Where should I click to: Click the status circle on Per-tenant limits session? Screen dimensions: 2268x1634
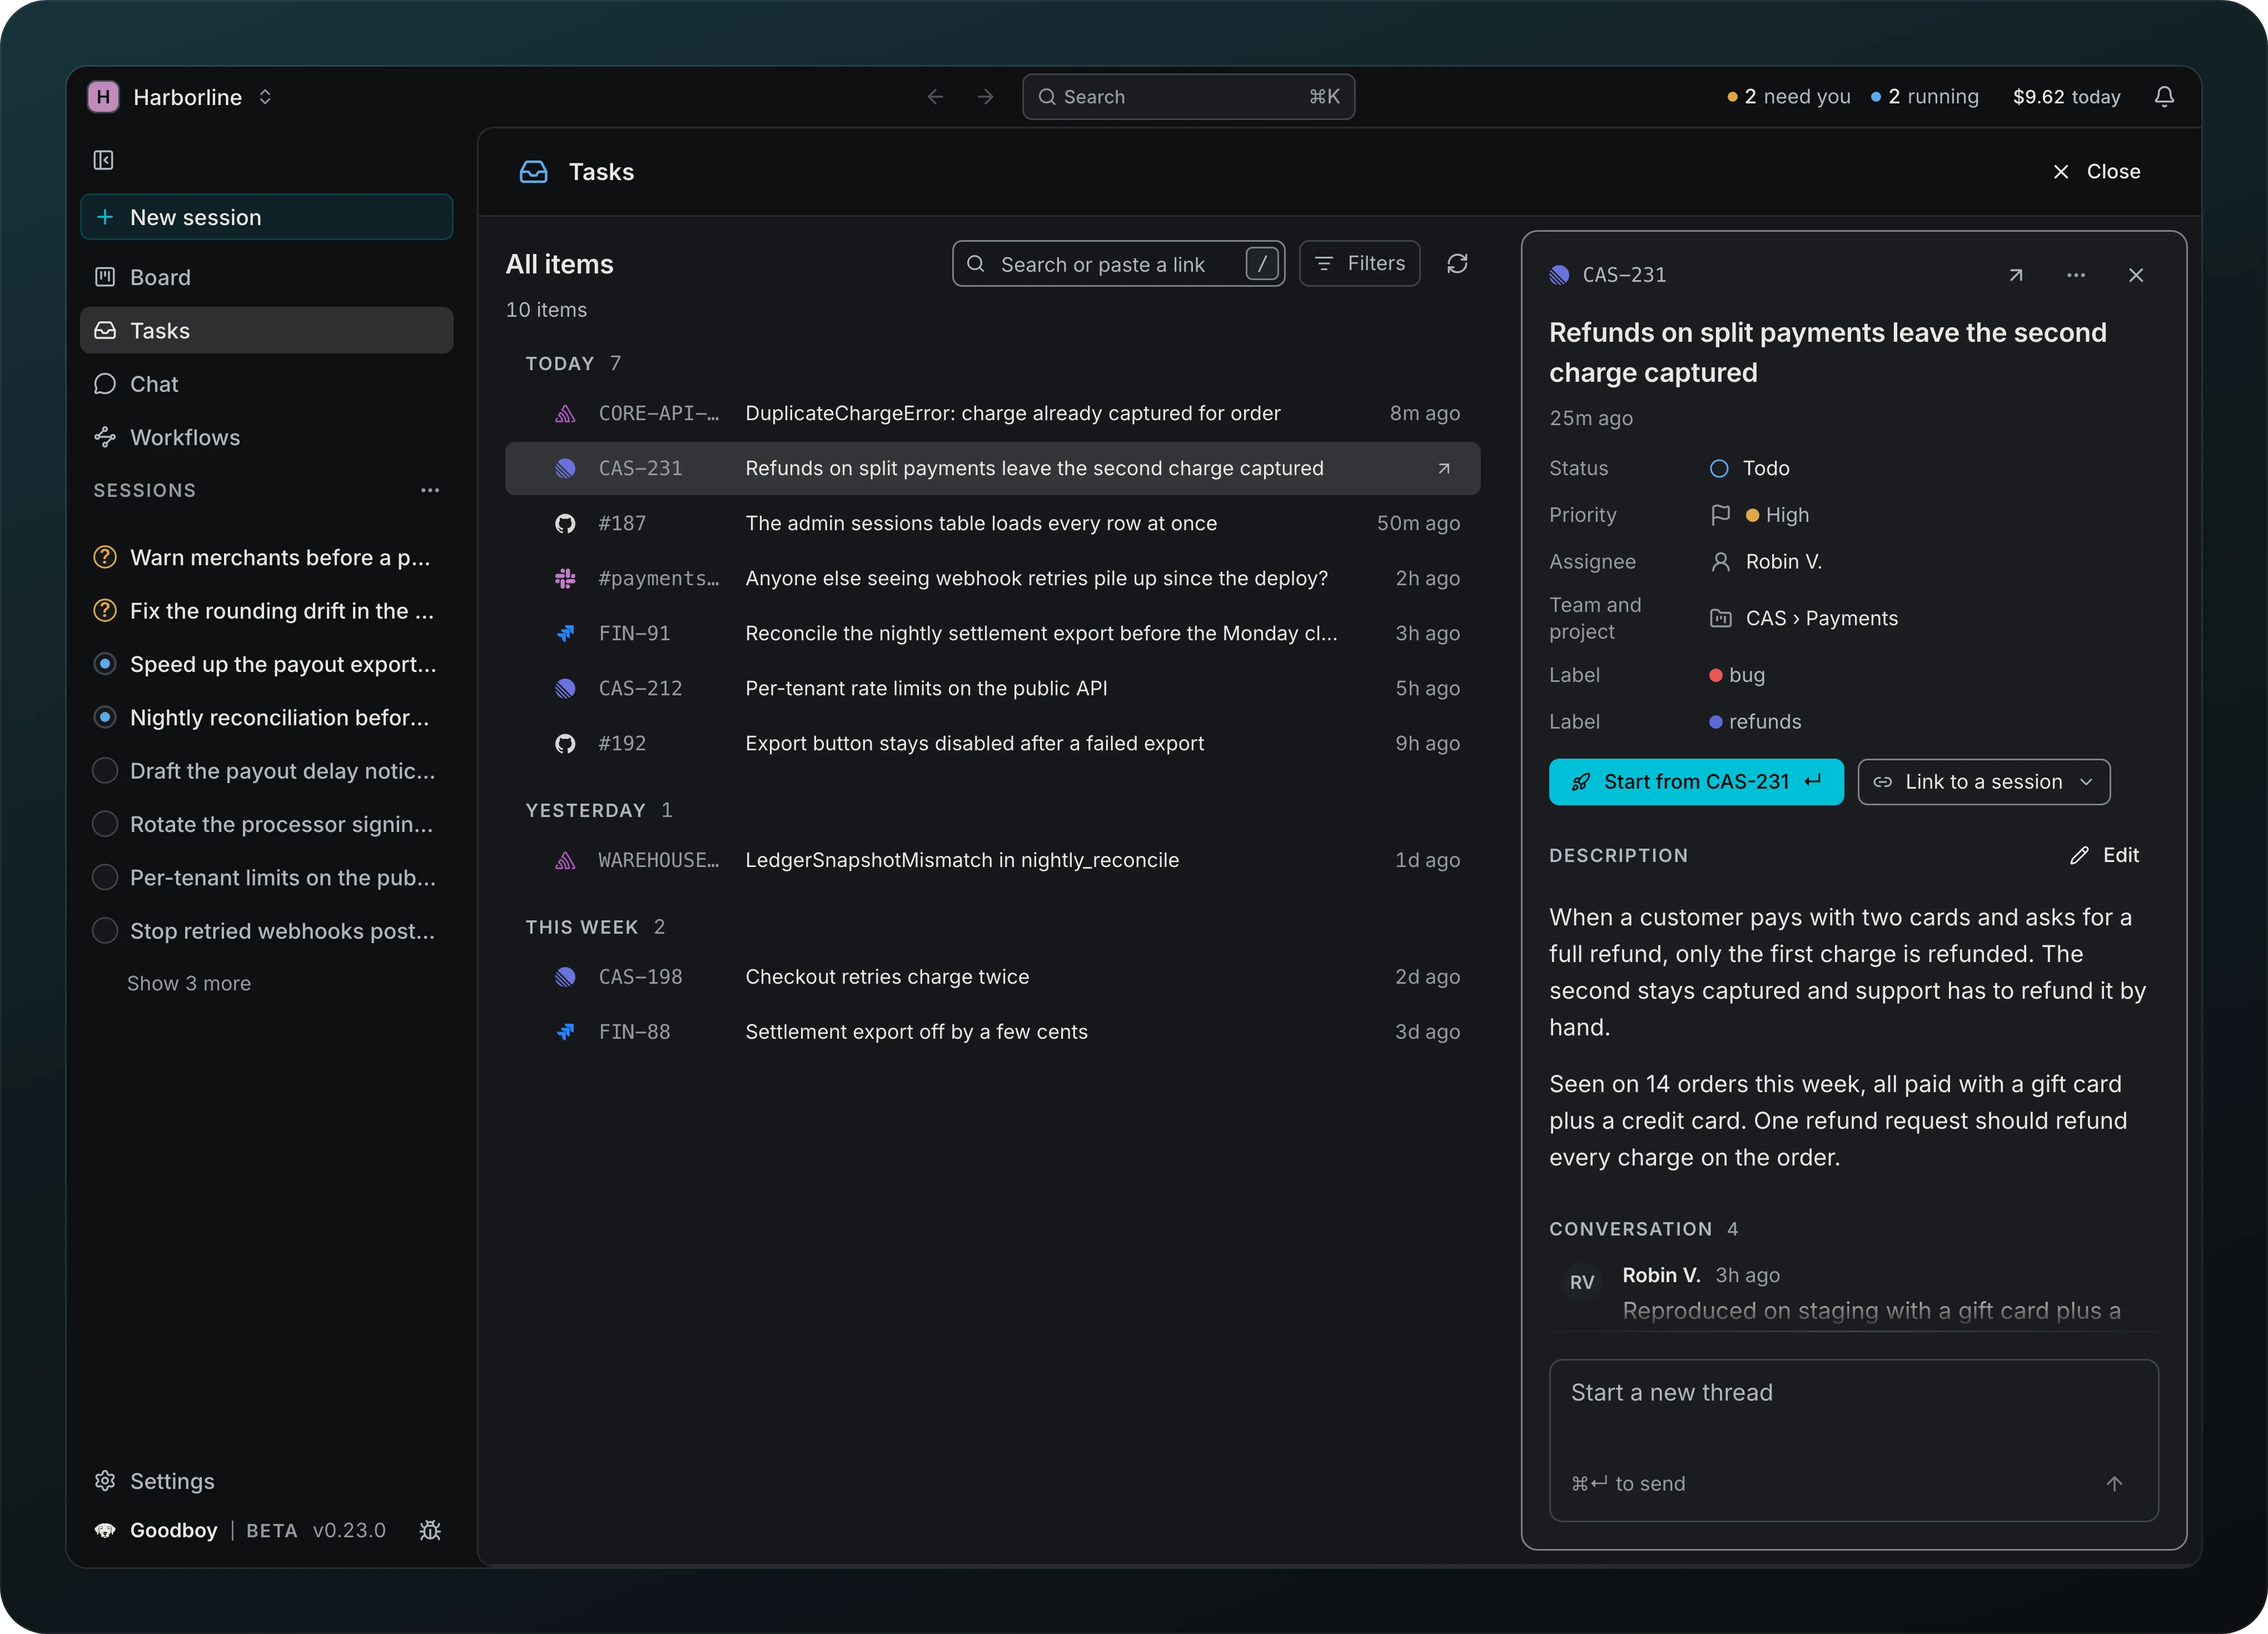[x=104, y=877]
